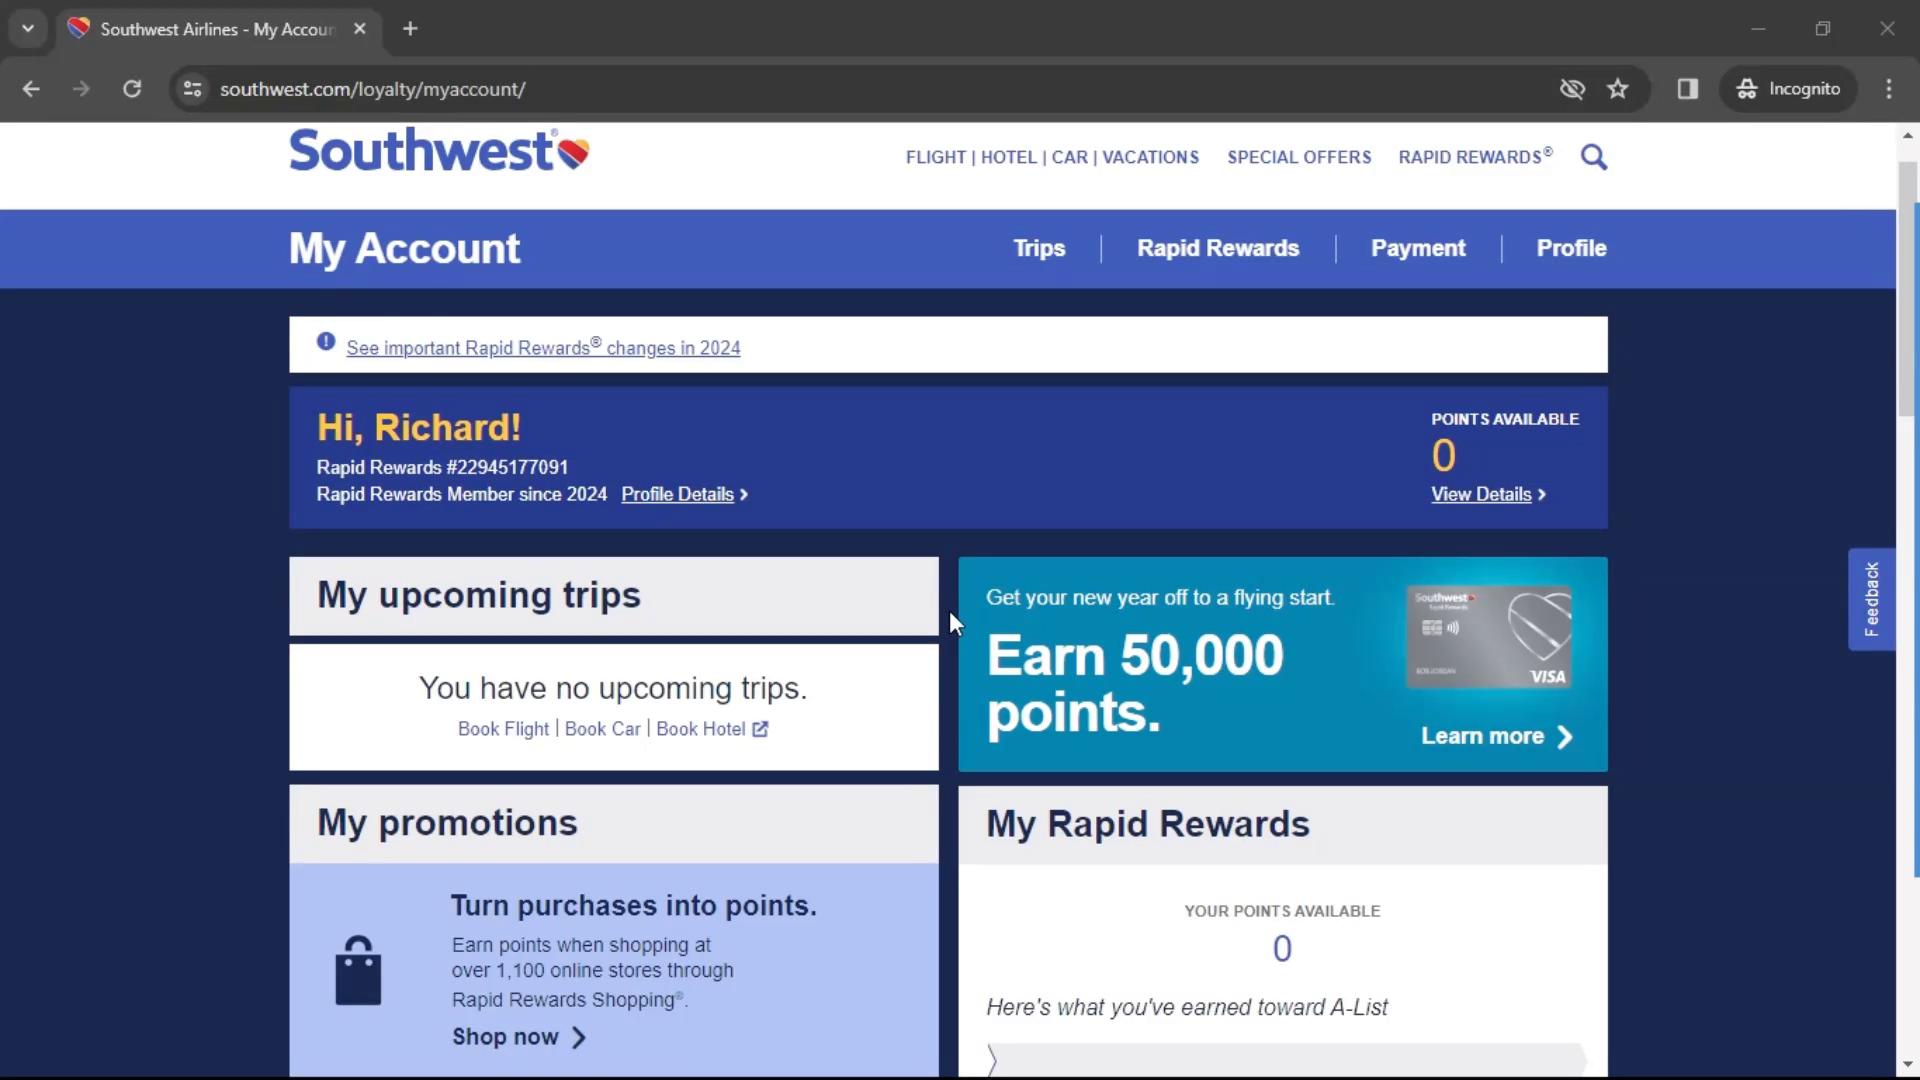
Task: Open the search tool icon
Action: [x=1594, y=157]
